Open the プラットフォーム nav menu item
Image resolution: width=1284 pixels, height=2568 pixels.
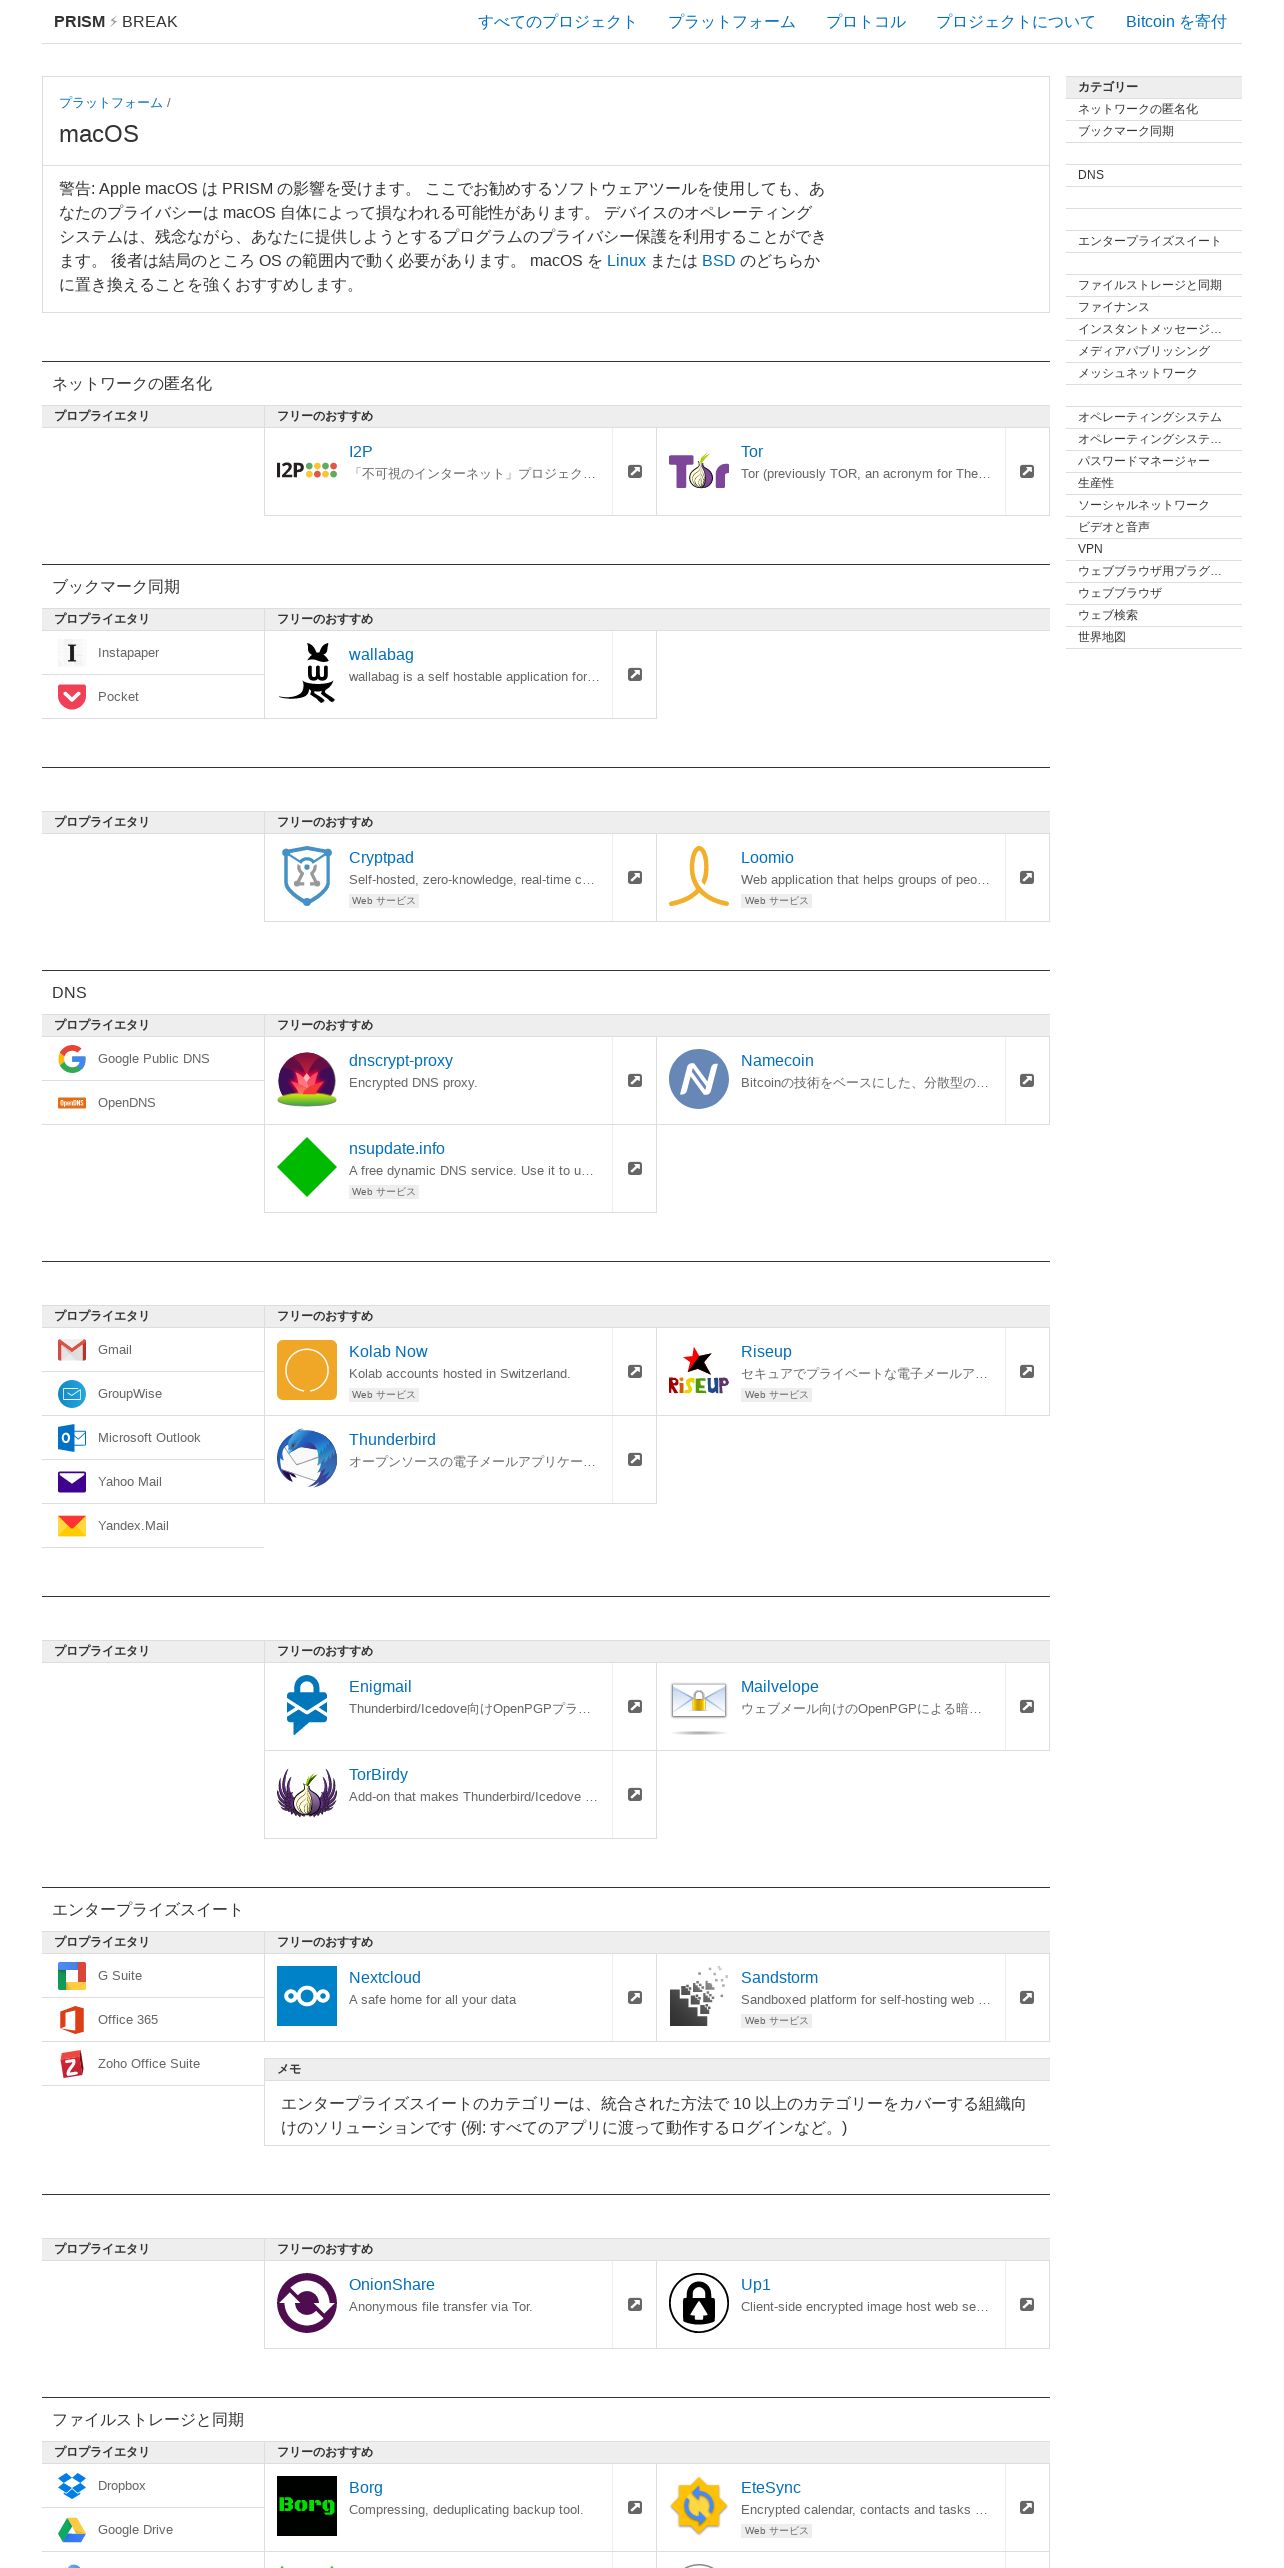click(731, 22)
